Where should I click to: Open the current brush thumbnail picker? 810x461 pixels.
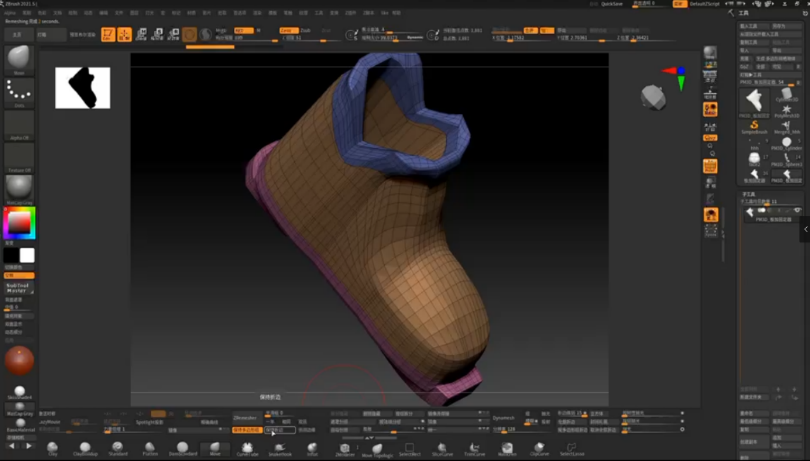coord(19,60)
